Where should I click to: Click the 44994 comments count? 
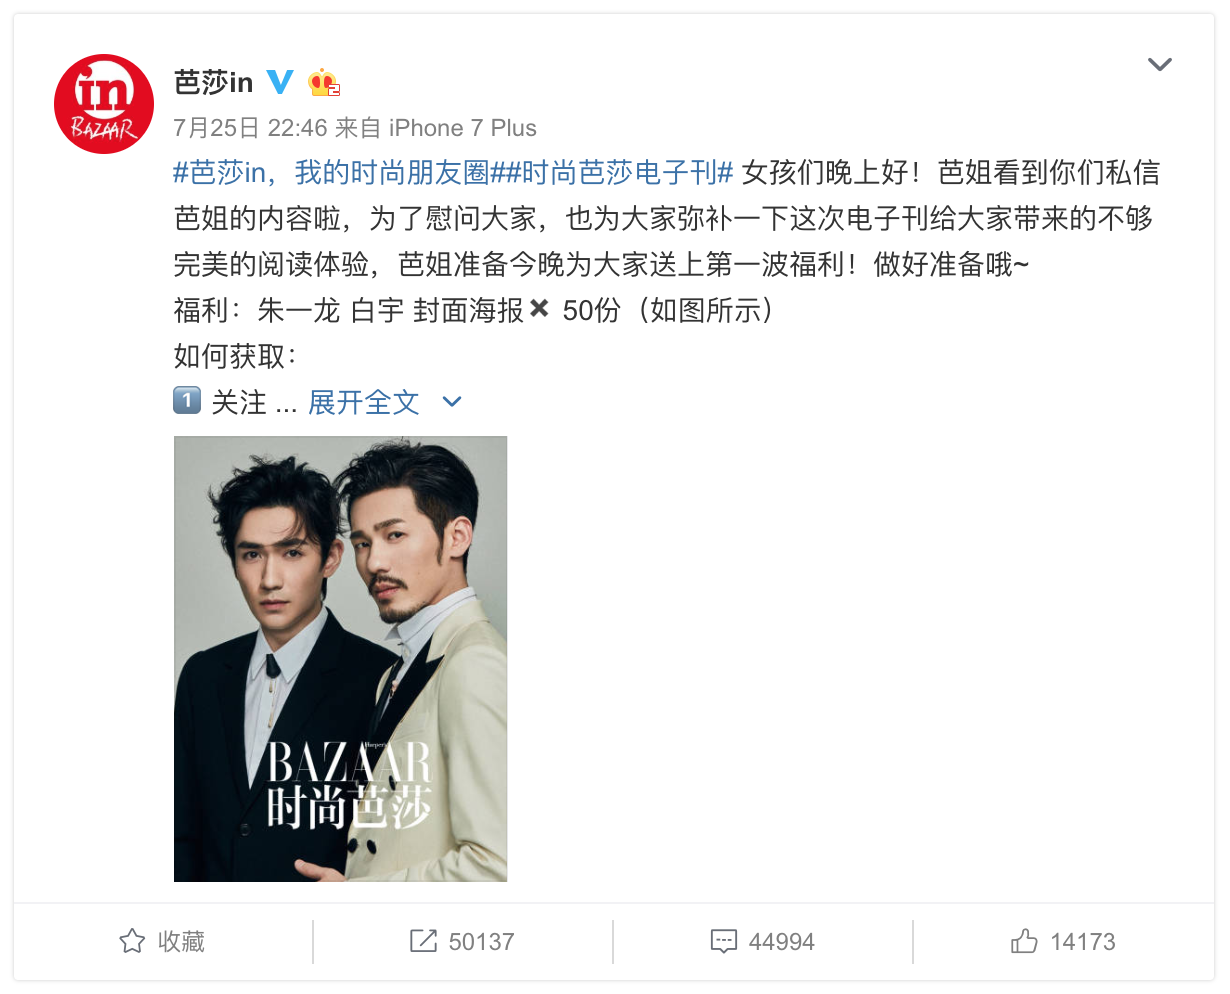(781, 942)
